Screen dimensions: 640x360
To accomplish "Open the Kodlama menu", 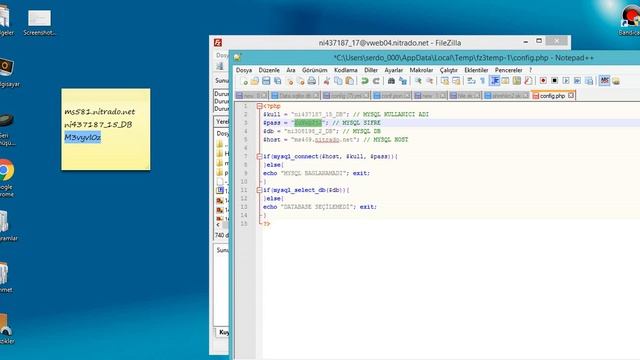I will coord(346,70).
